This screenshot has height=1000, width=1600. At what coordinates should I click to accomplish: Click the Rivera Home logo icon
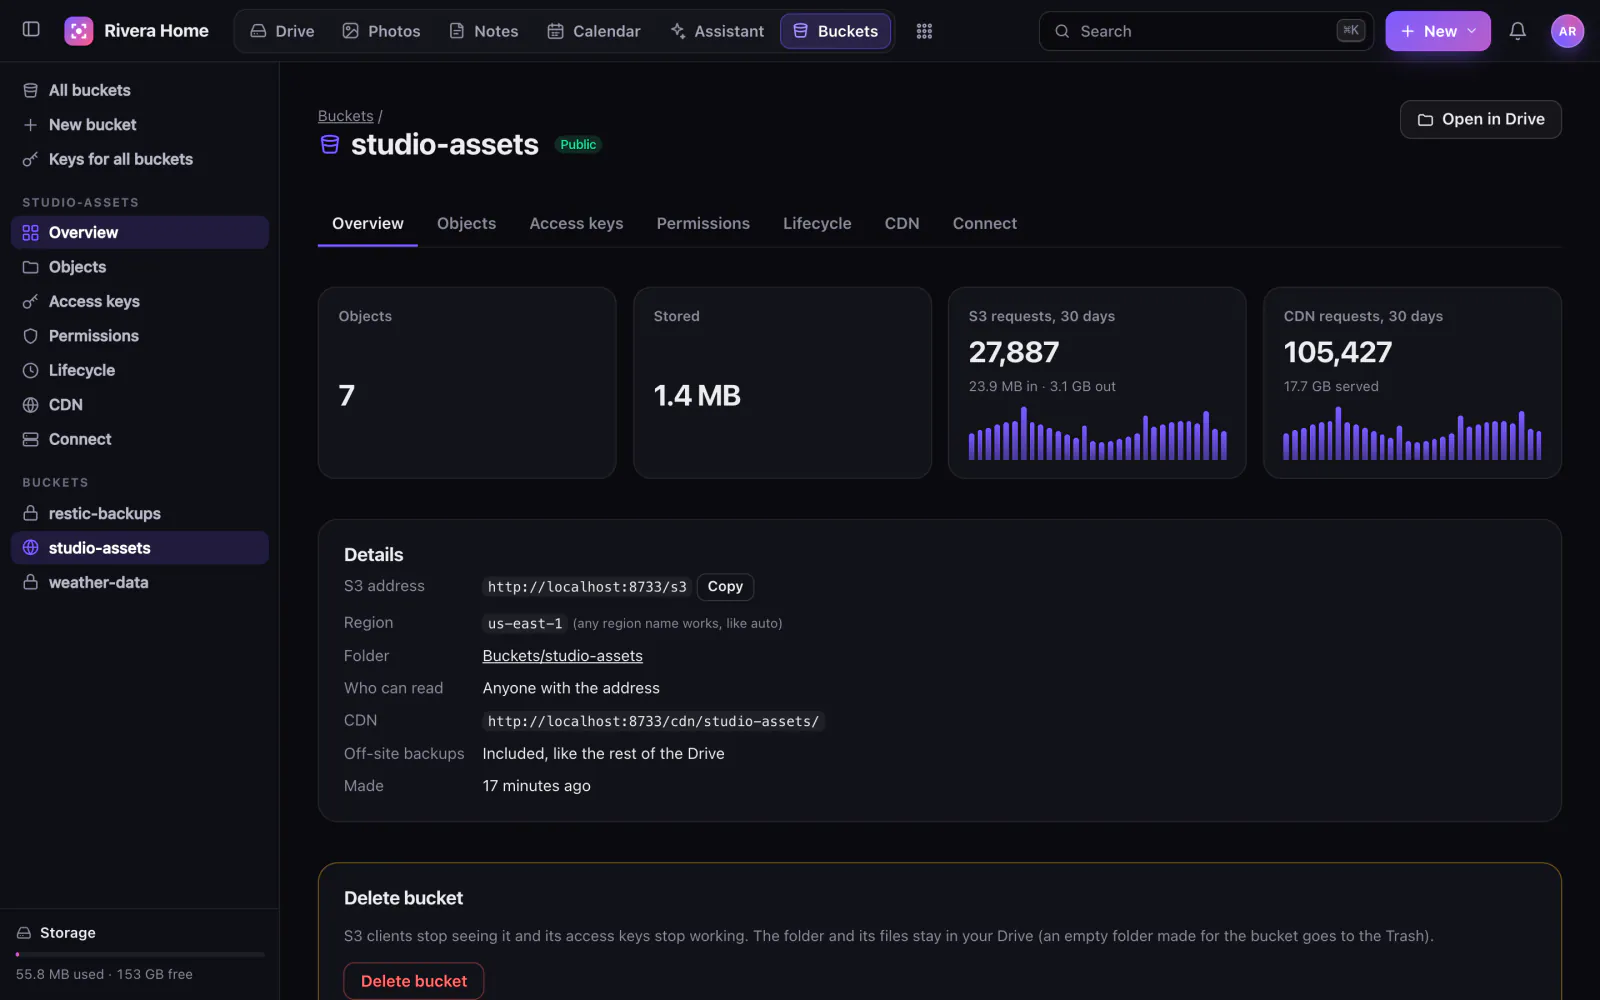[x=79, y=31]
